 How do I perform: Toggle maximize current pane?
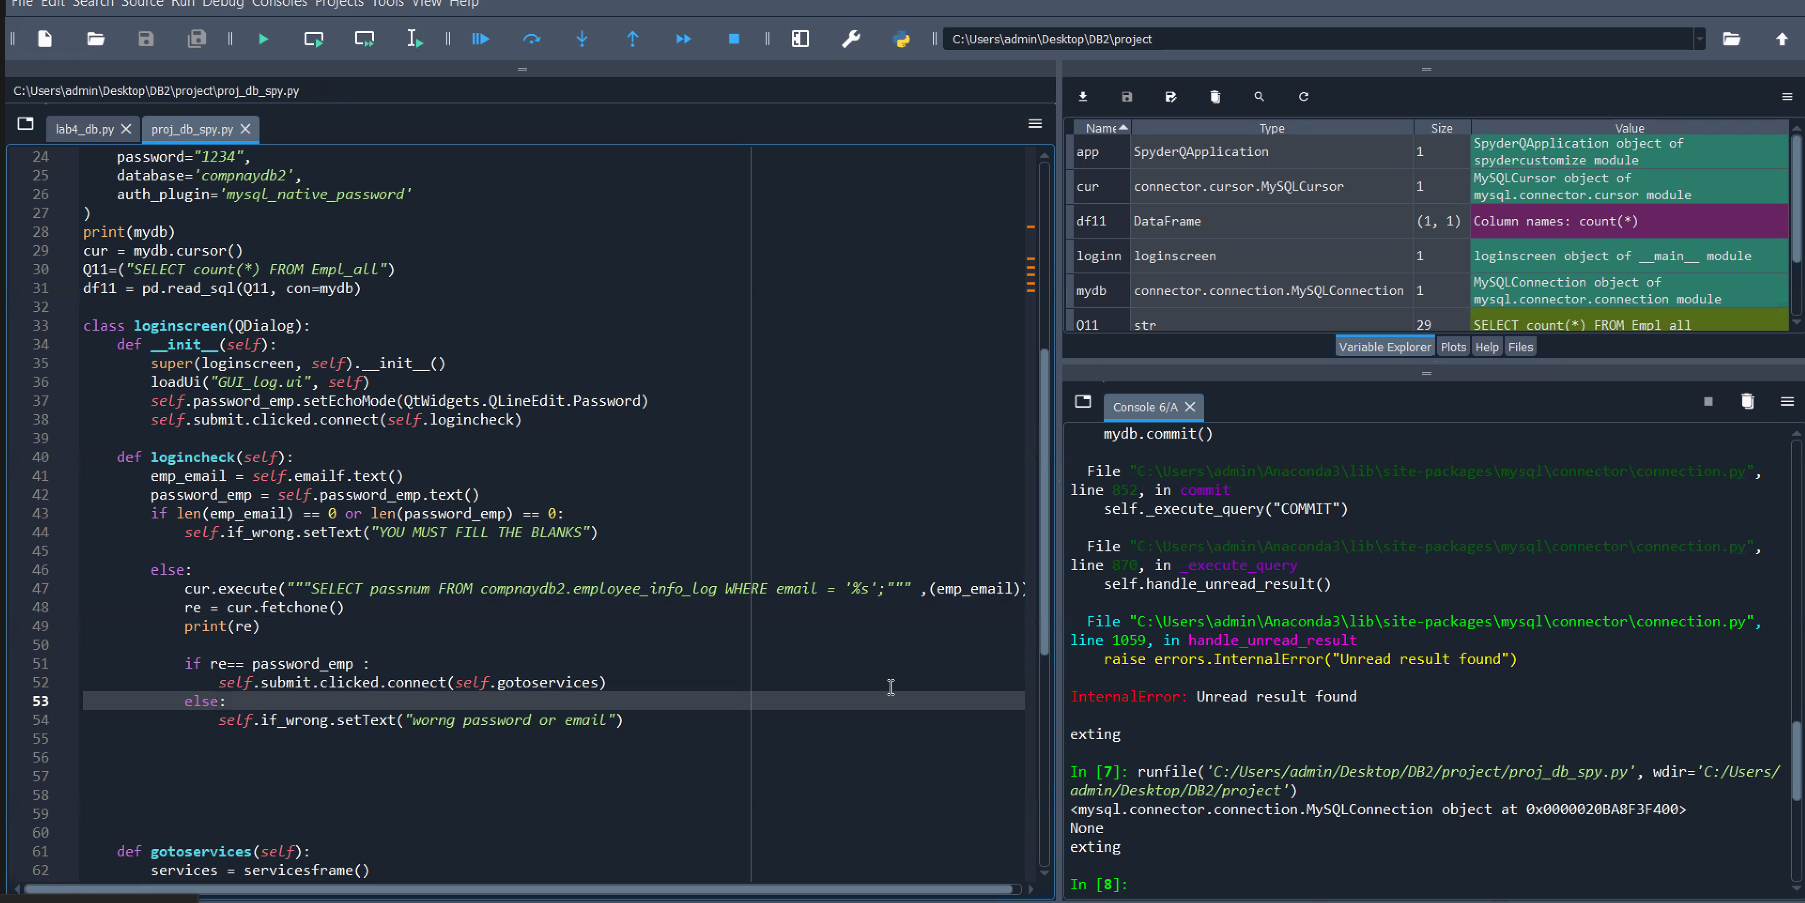tap(800, 39)
